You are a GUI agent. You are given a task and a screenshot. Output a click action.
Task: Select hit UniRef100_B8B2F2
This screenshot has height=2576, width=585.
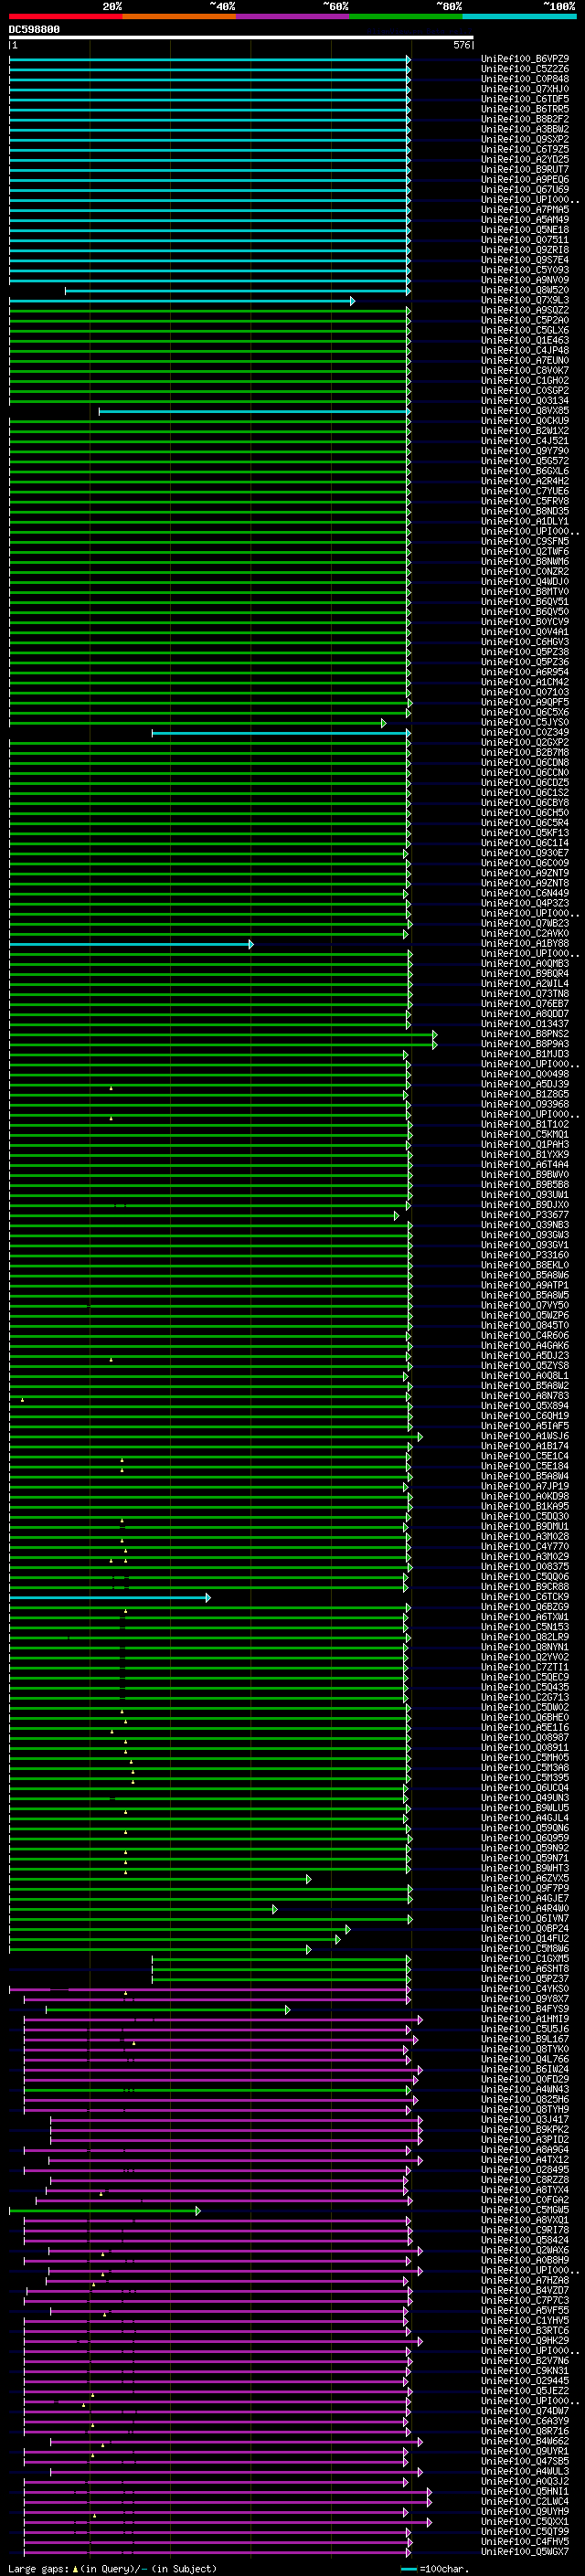(525, 119)
